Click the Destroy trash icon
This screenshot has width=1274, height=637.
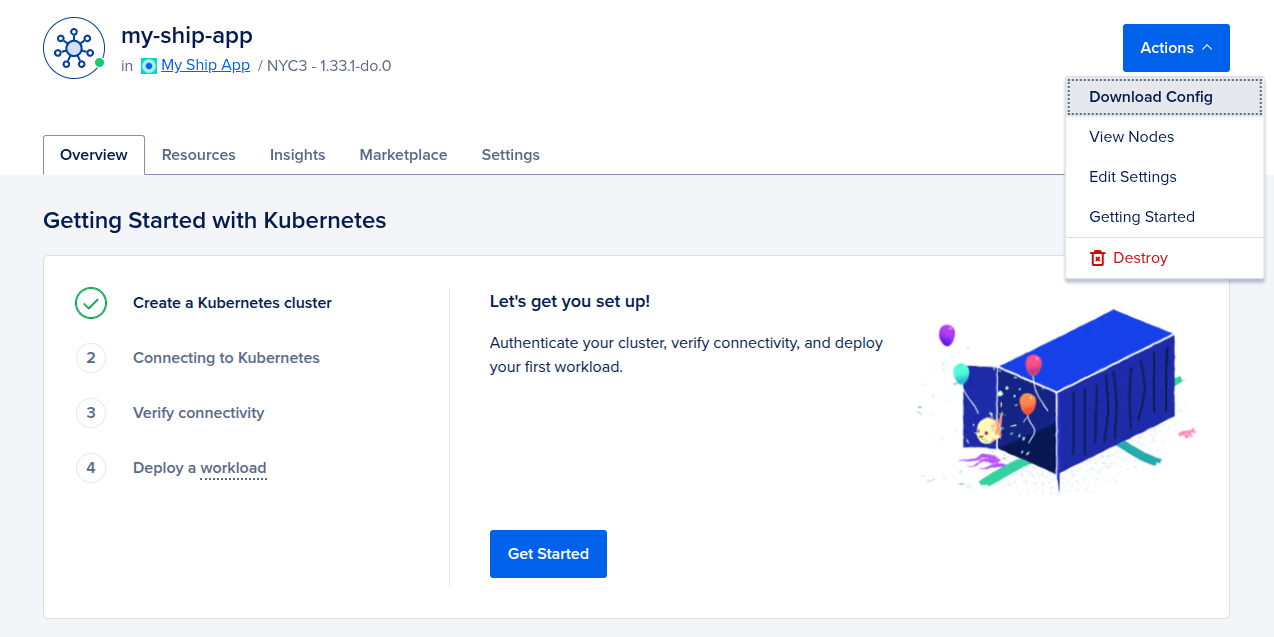(x=1096, y=257)
